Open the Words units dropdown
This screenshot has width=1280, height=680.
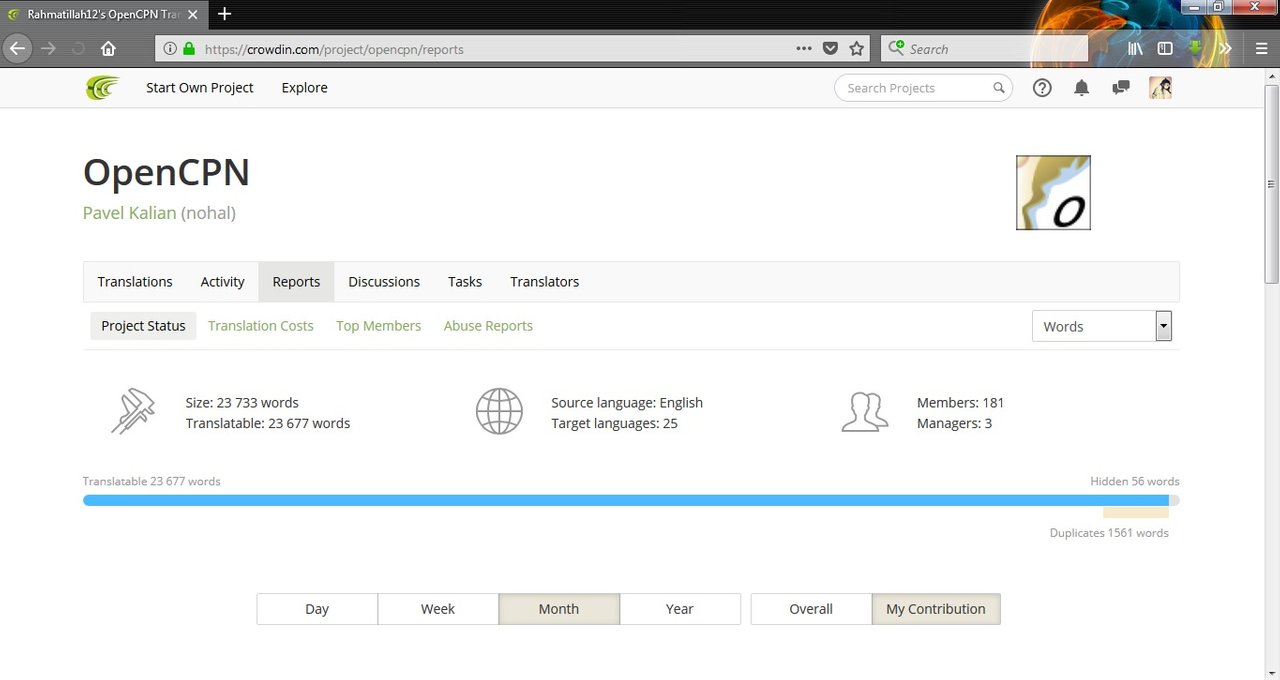point(1101,326)
